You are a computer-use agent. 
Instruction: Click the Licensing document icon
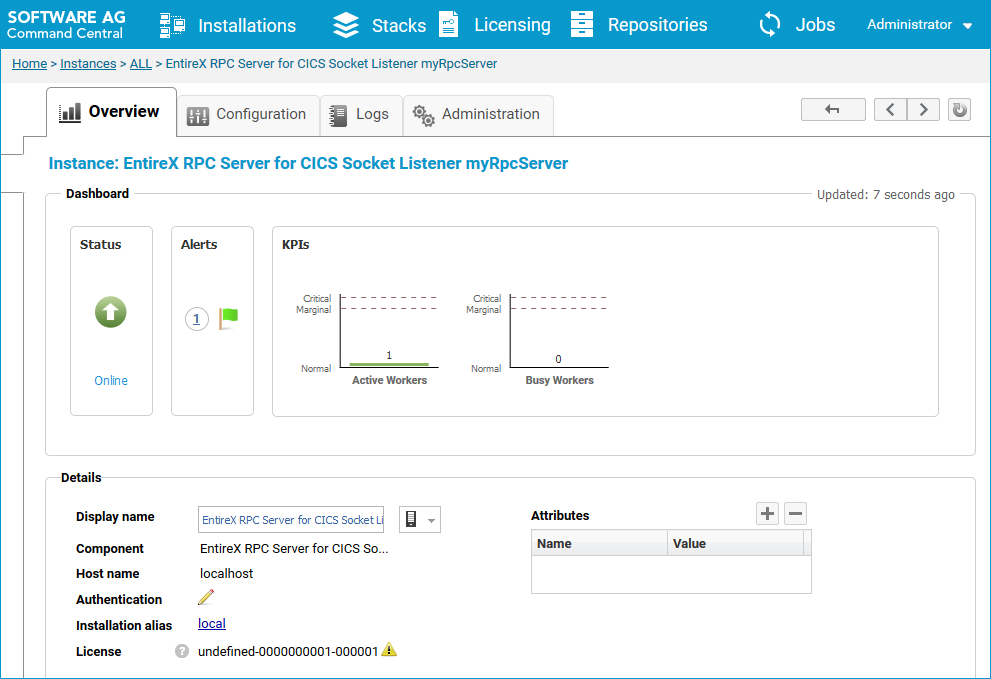pyautogui.click(x=448, y=25)
